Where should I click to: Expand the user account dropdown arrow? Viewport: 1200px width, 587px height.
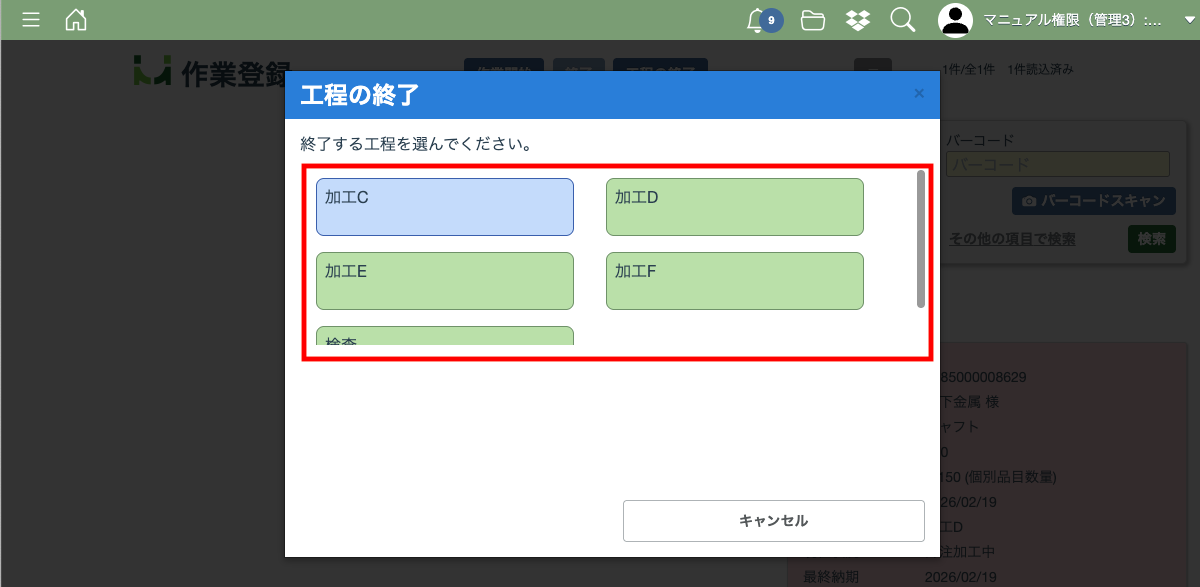click(x=1176, y=20)
